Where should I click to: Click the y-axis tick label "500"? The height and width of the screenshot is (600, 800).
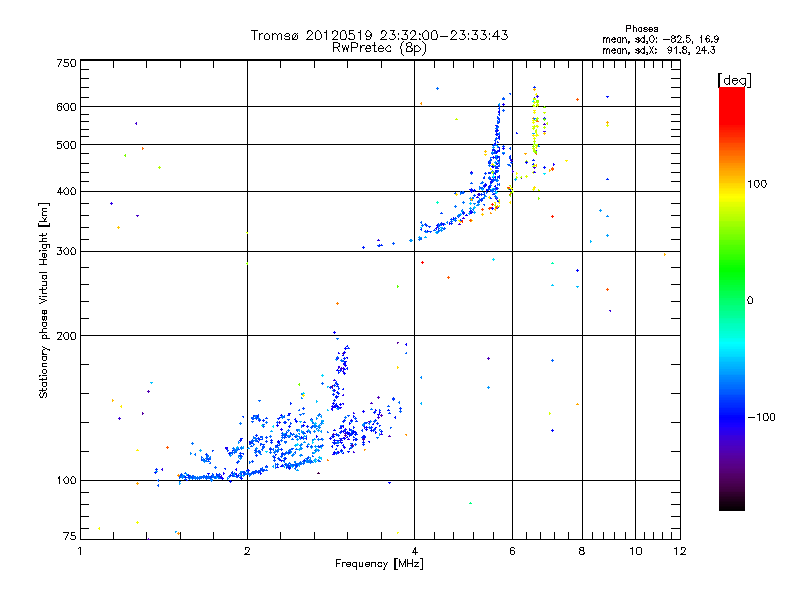pyautogui.click(x=66, y=145)
